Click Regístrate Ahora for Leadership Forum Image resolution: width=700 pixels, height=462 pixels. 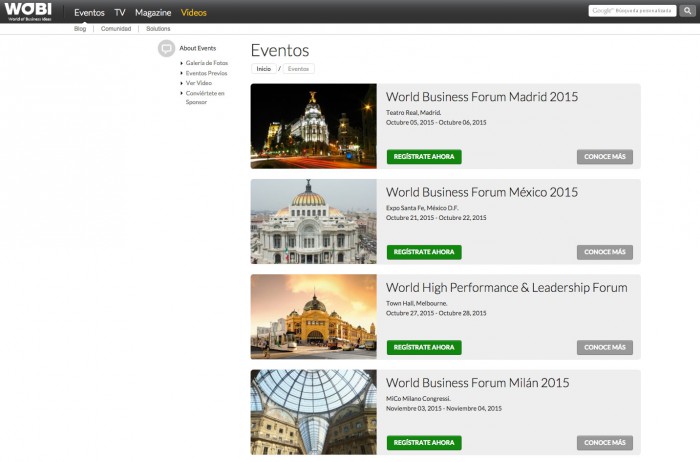[x=424, y=347]
